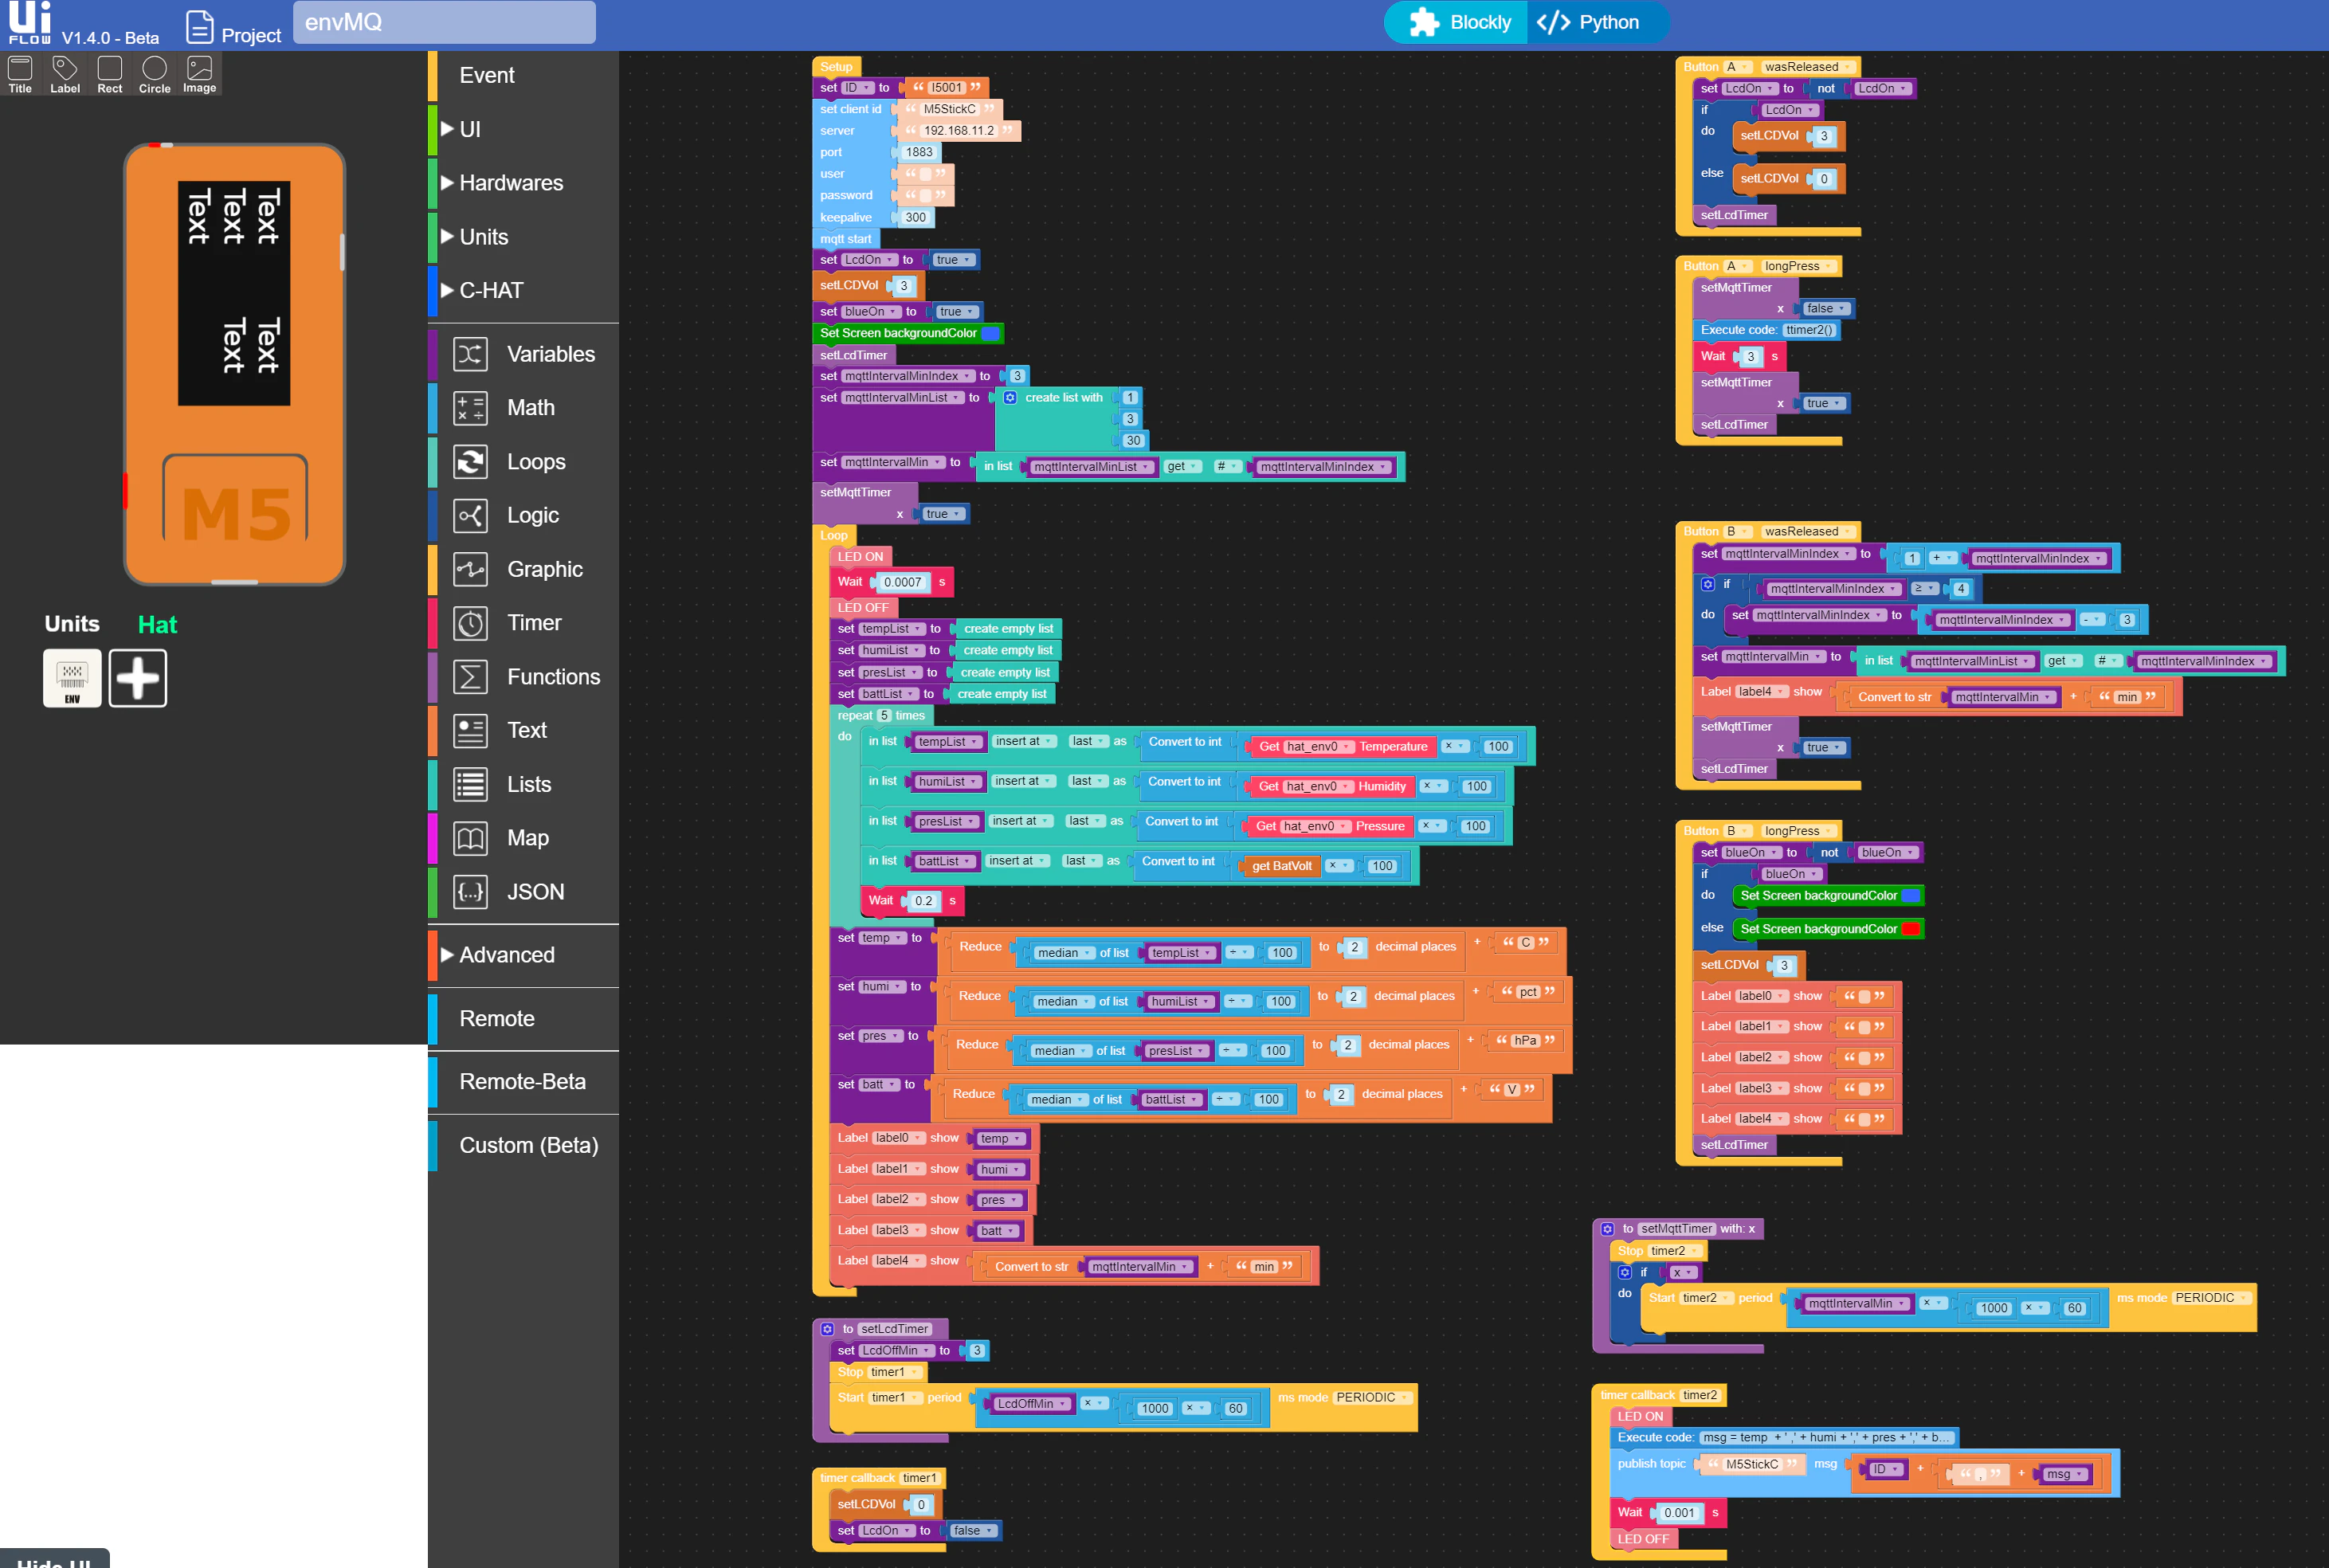Select the Label UI element tool
Screen dimensions: 2329x1568
(x=65, y=75)
